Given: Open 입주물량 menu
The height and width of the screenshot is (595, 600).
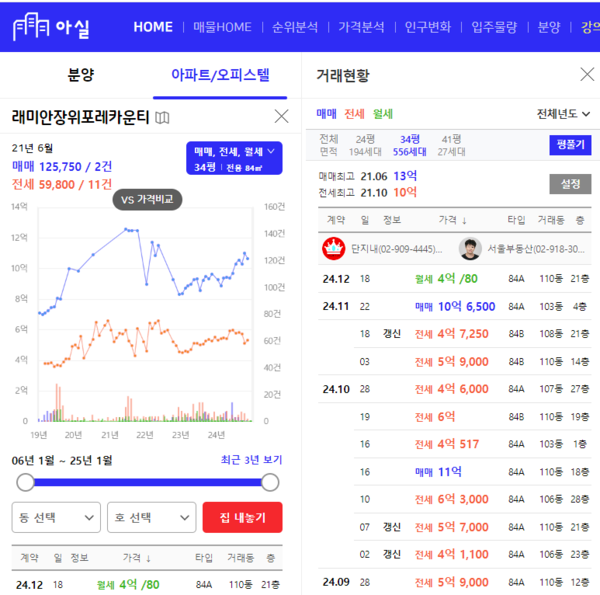Looking at the screenshot, I should tap(494, 27).
